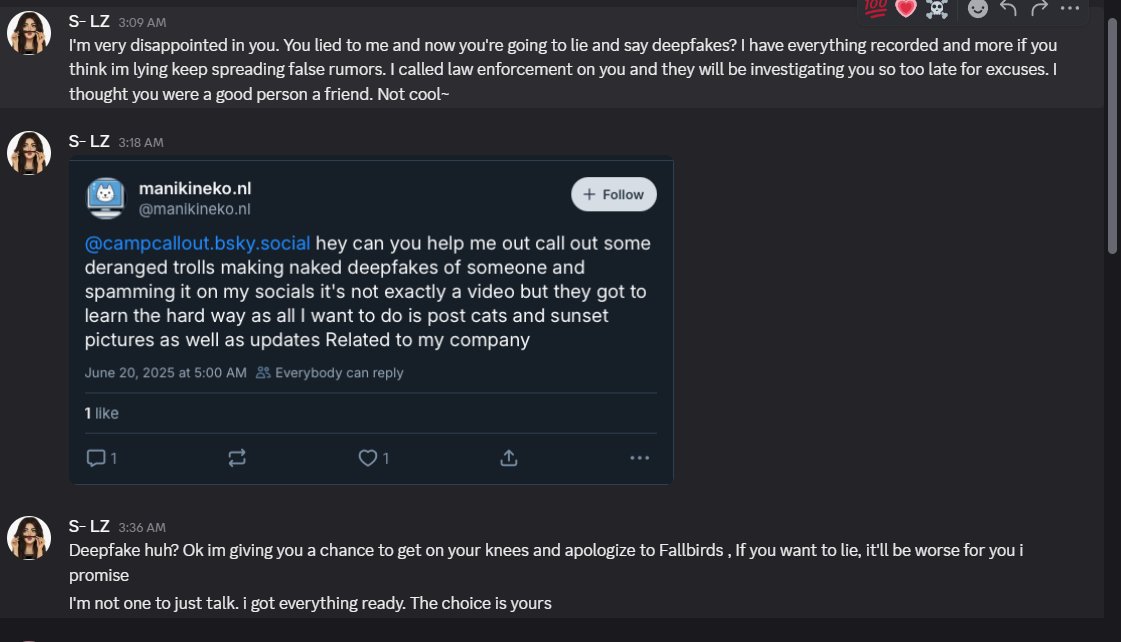This screenshot has height=642, width=1121.
Task: Forward the message with right arrow
Action: tap(1039, 9)
